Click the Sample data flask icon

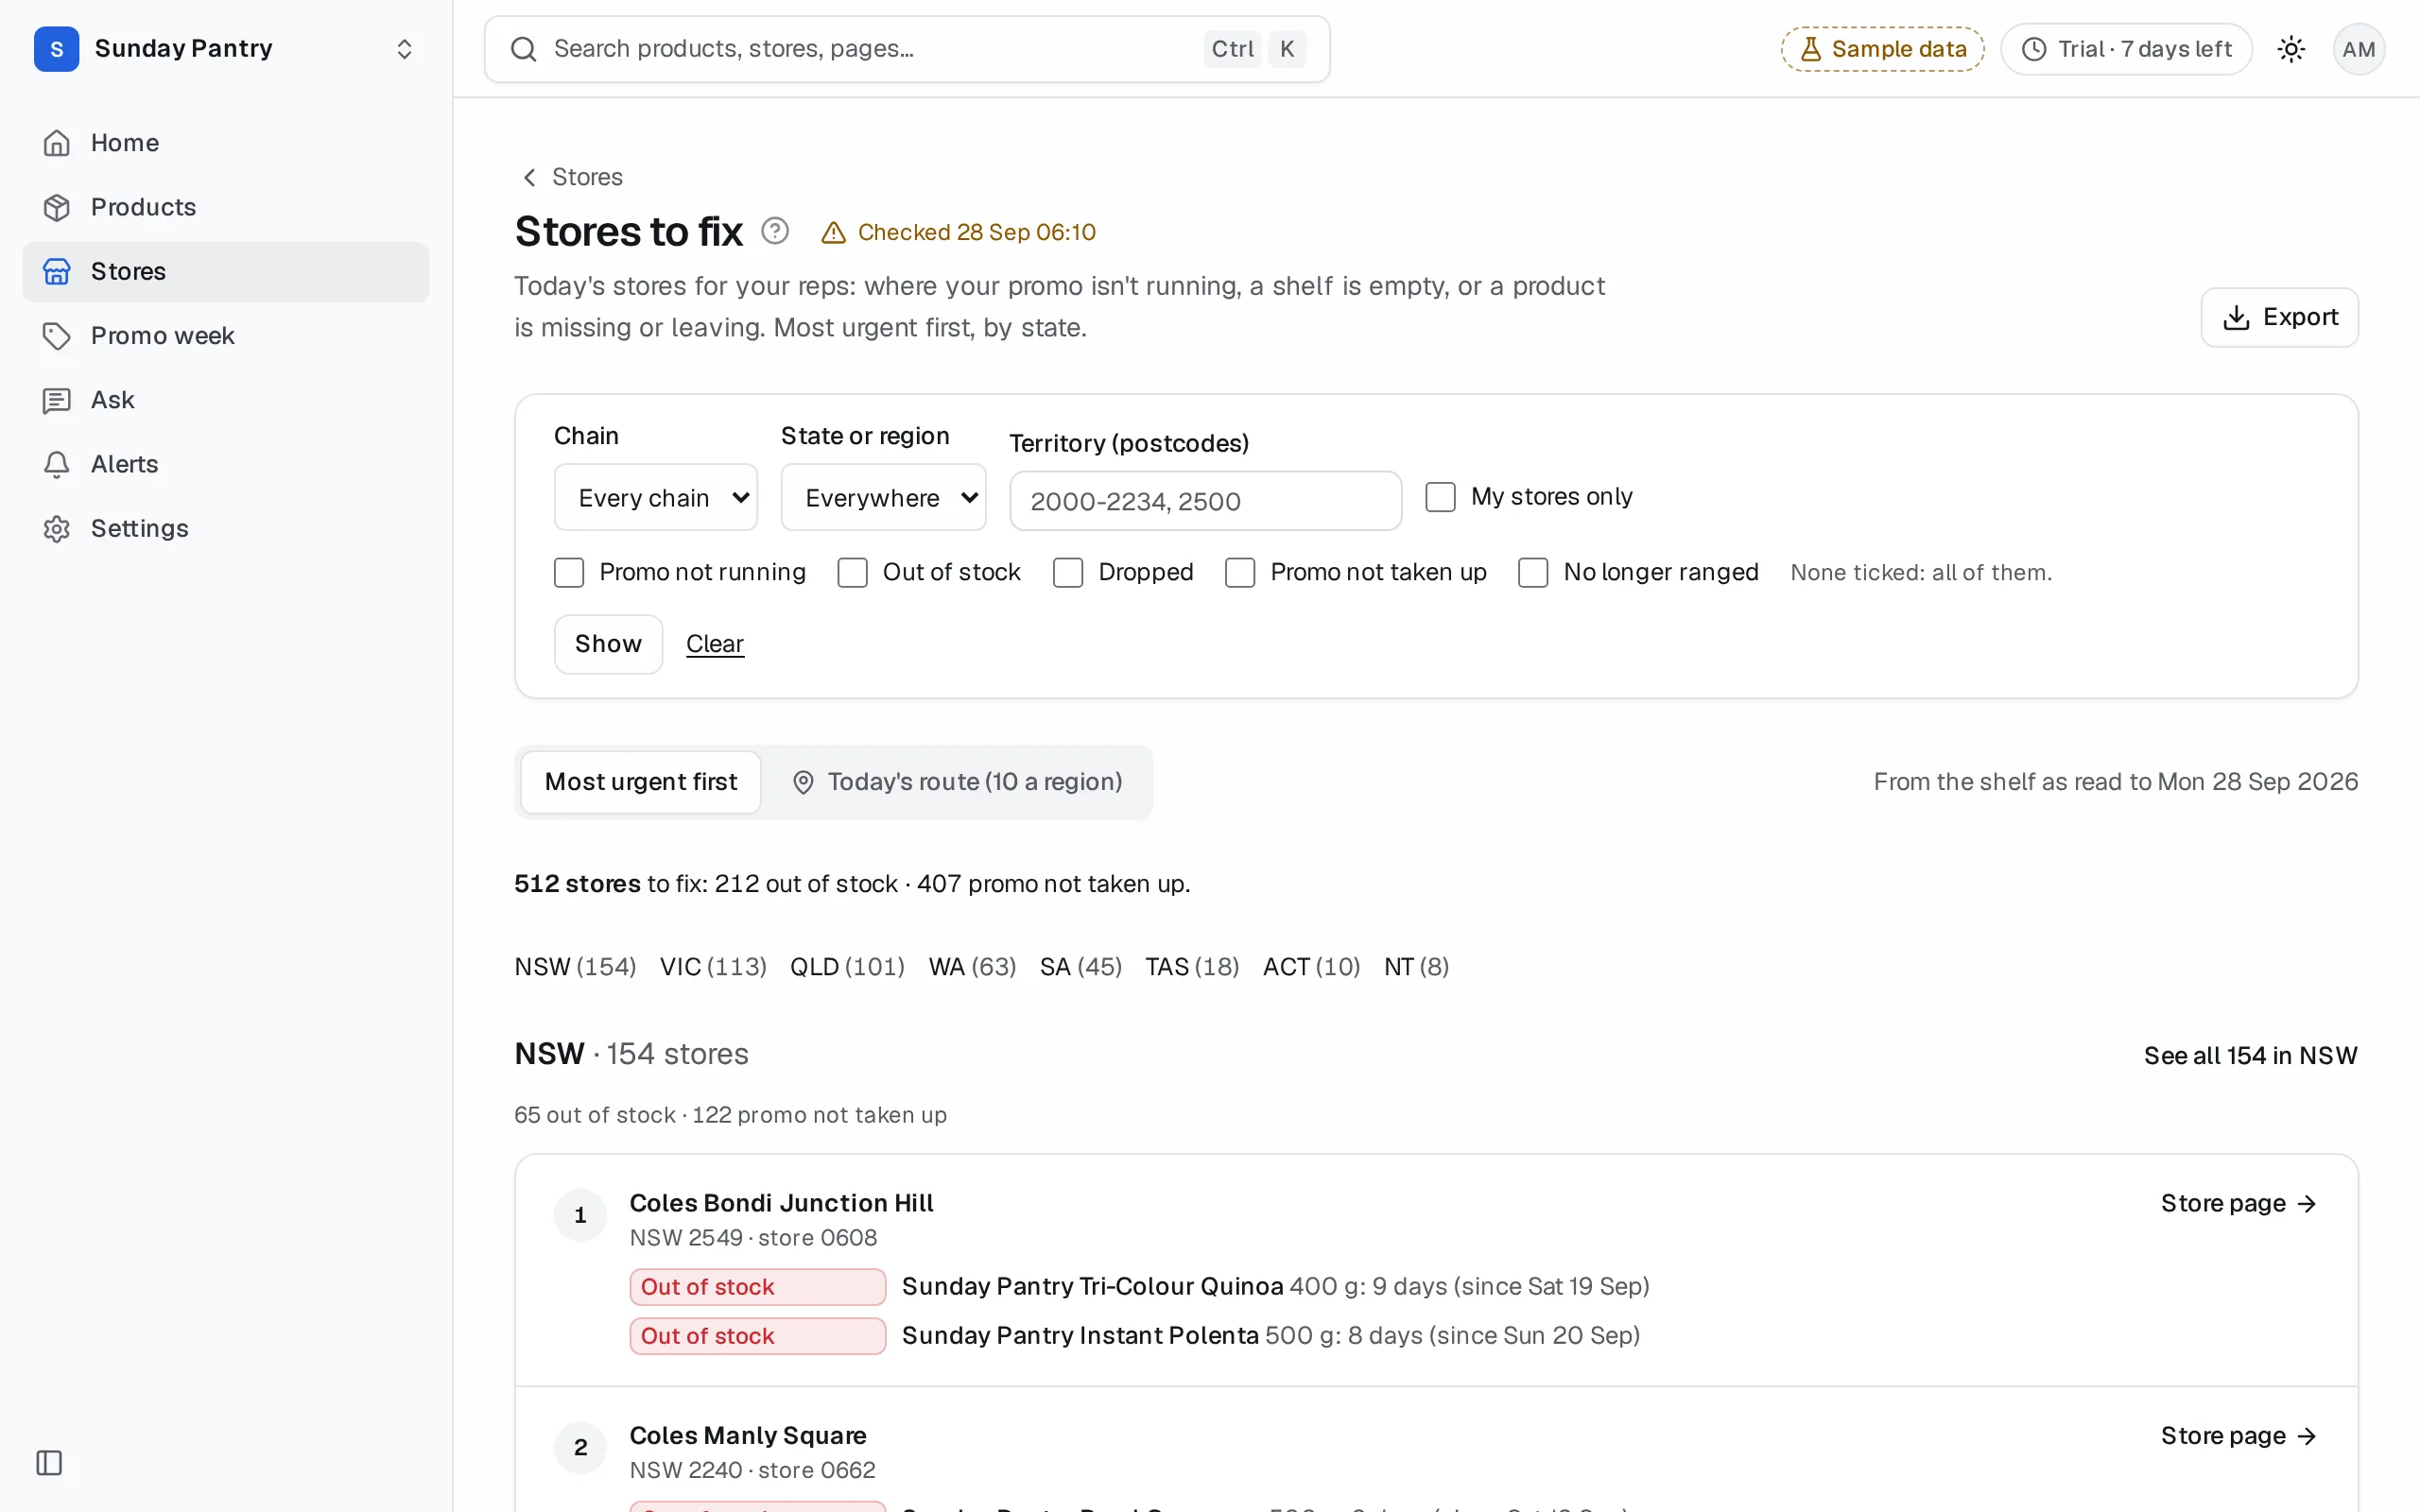click(1810, 49)
